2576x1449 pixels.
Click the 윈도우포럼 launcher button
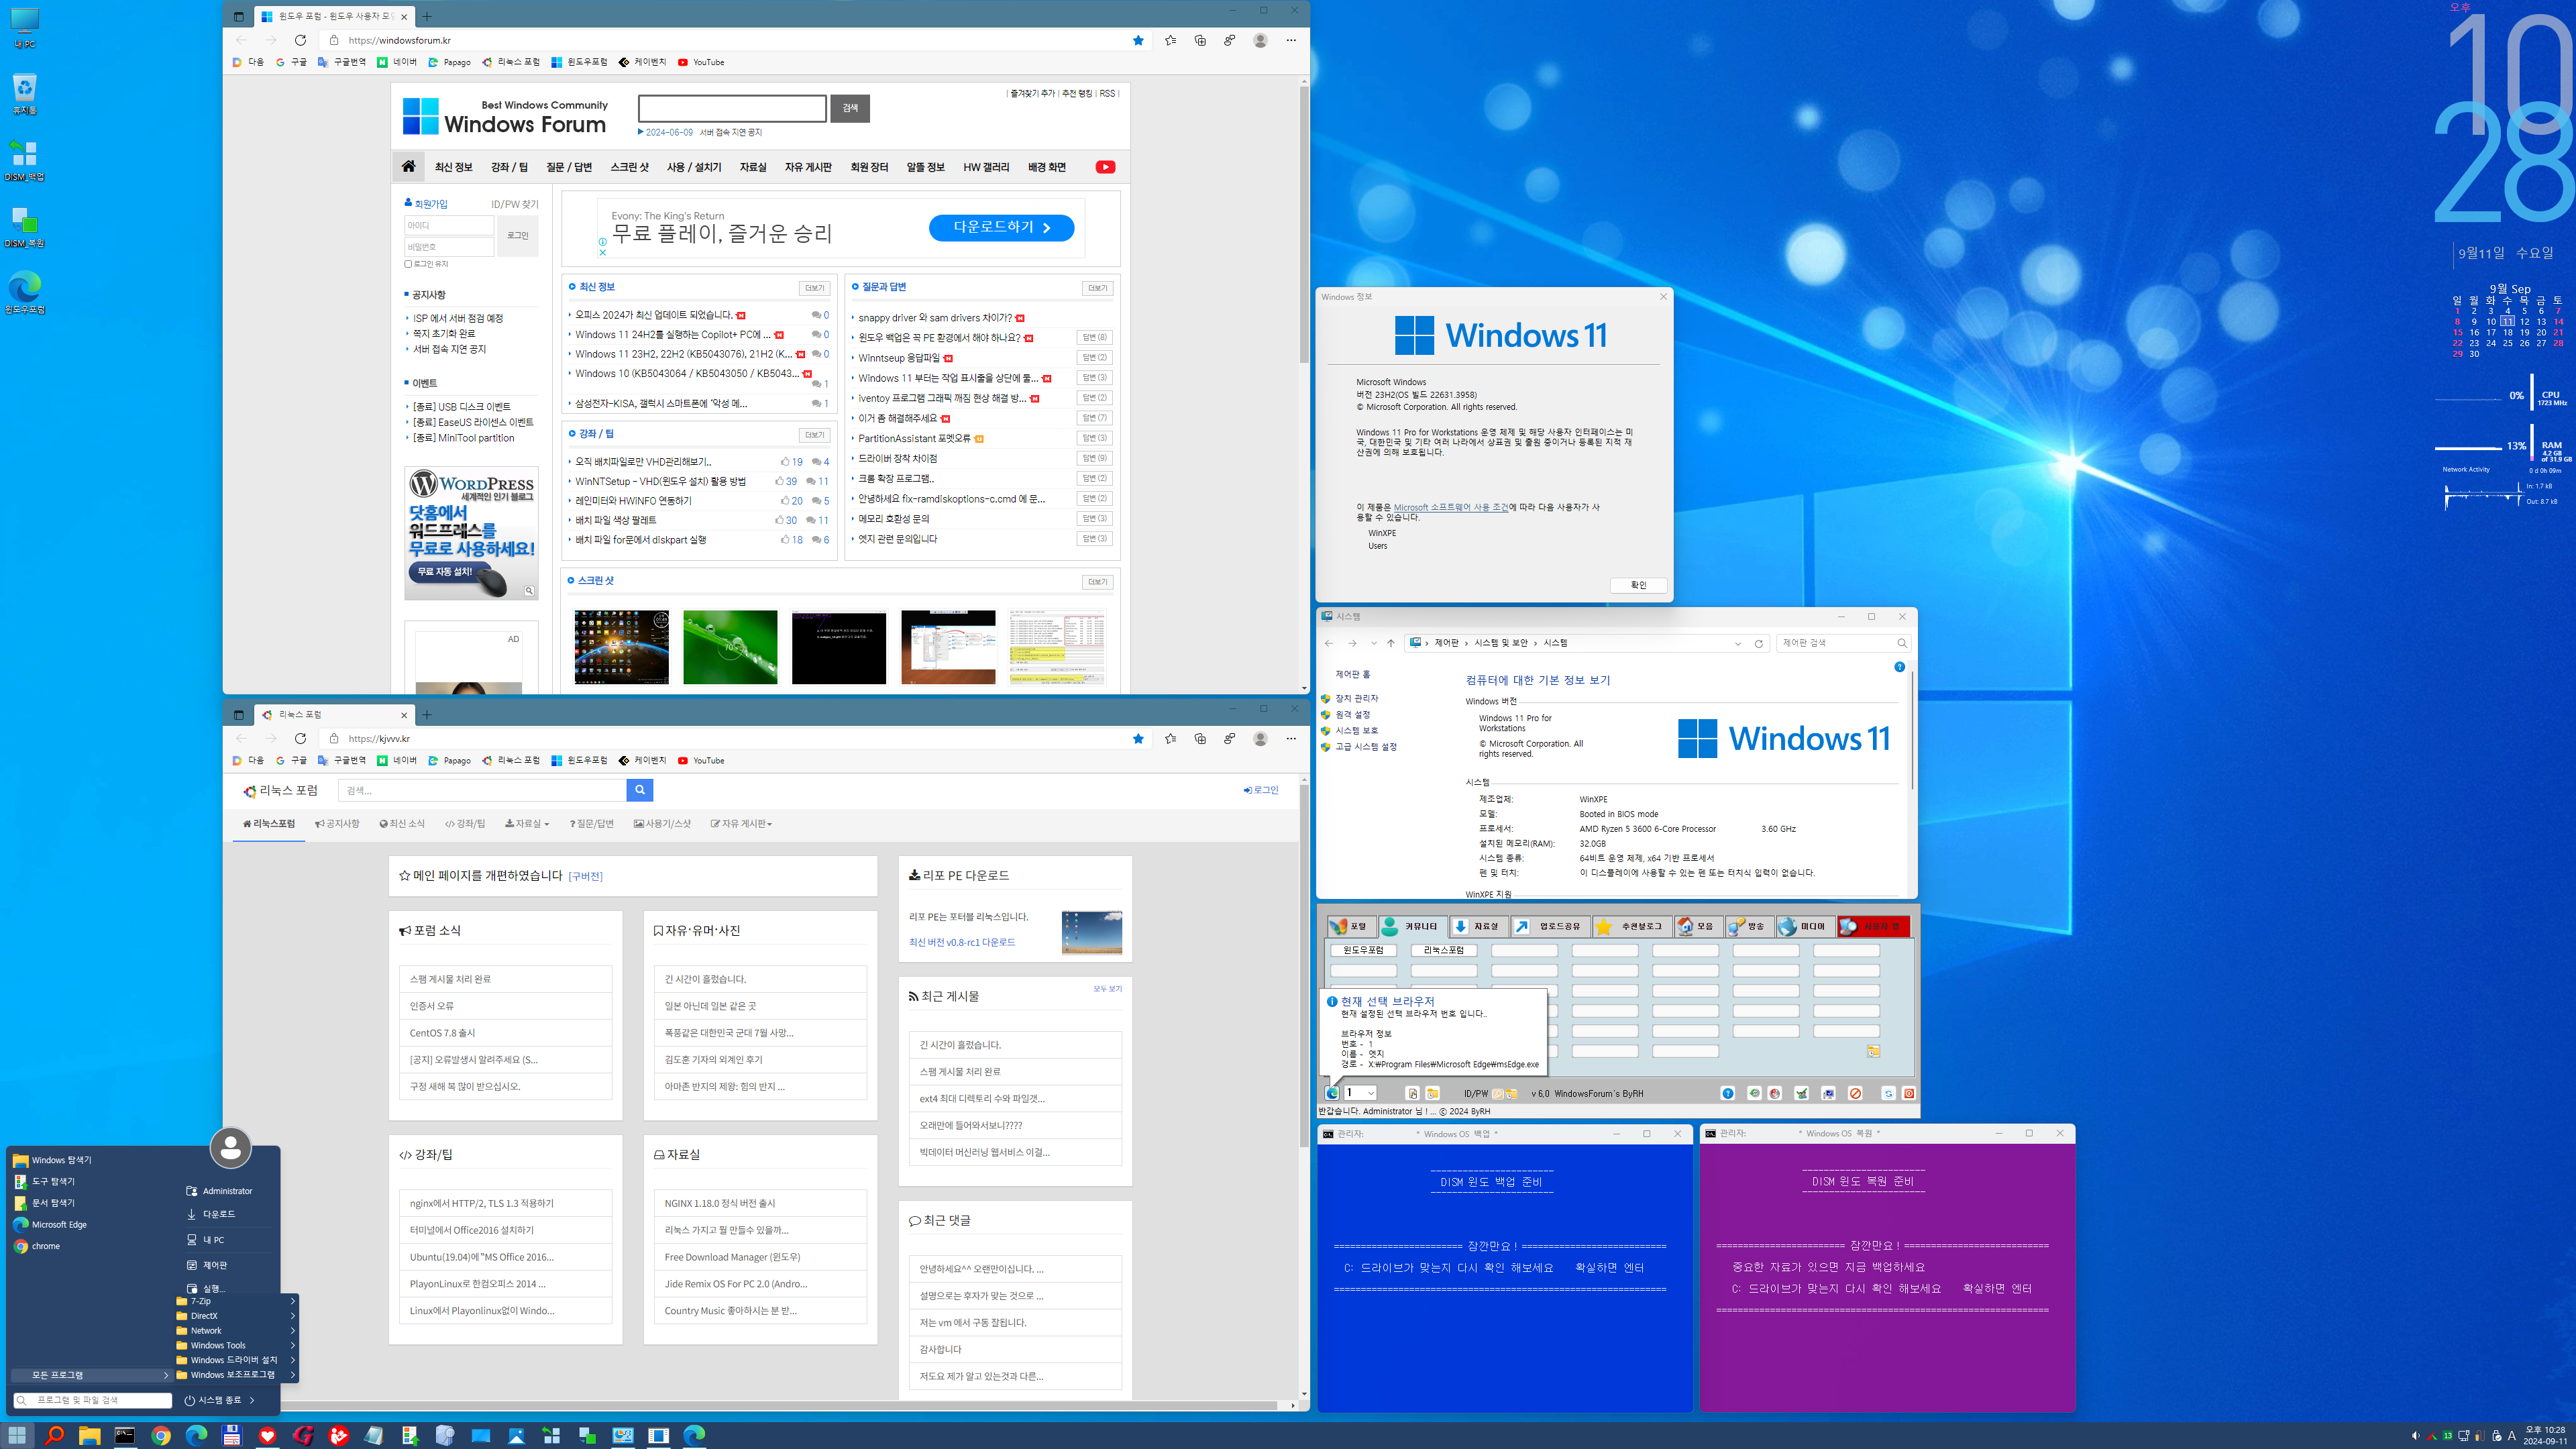click(1363, 950)
